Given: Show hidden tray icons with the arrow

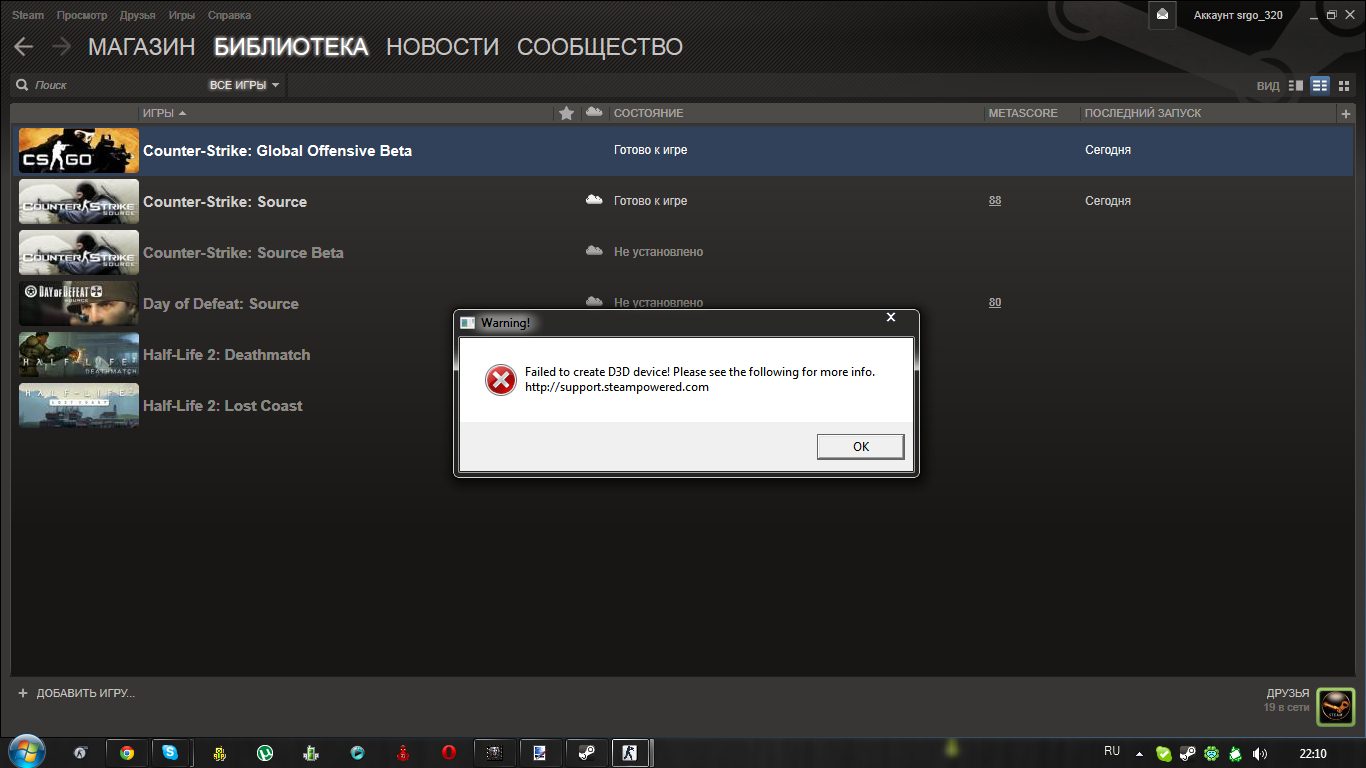Looking at the screenshot, I should (1140, 753).
